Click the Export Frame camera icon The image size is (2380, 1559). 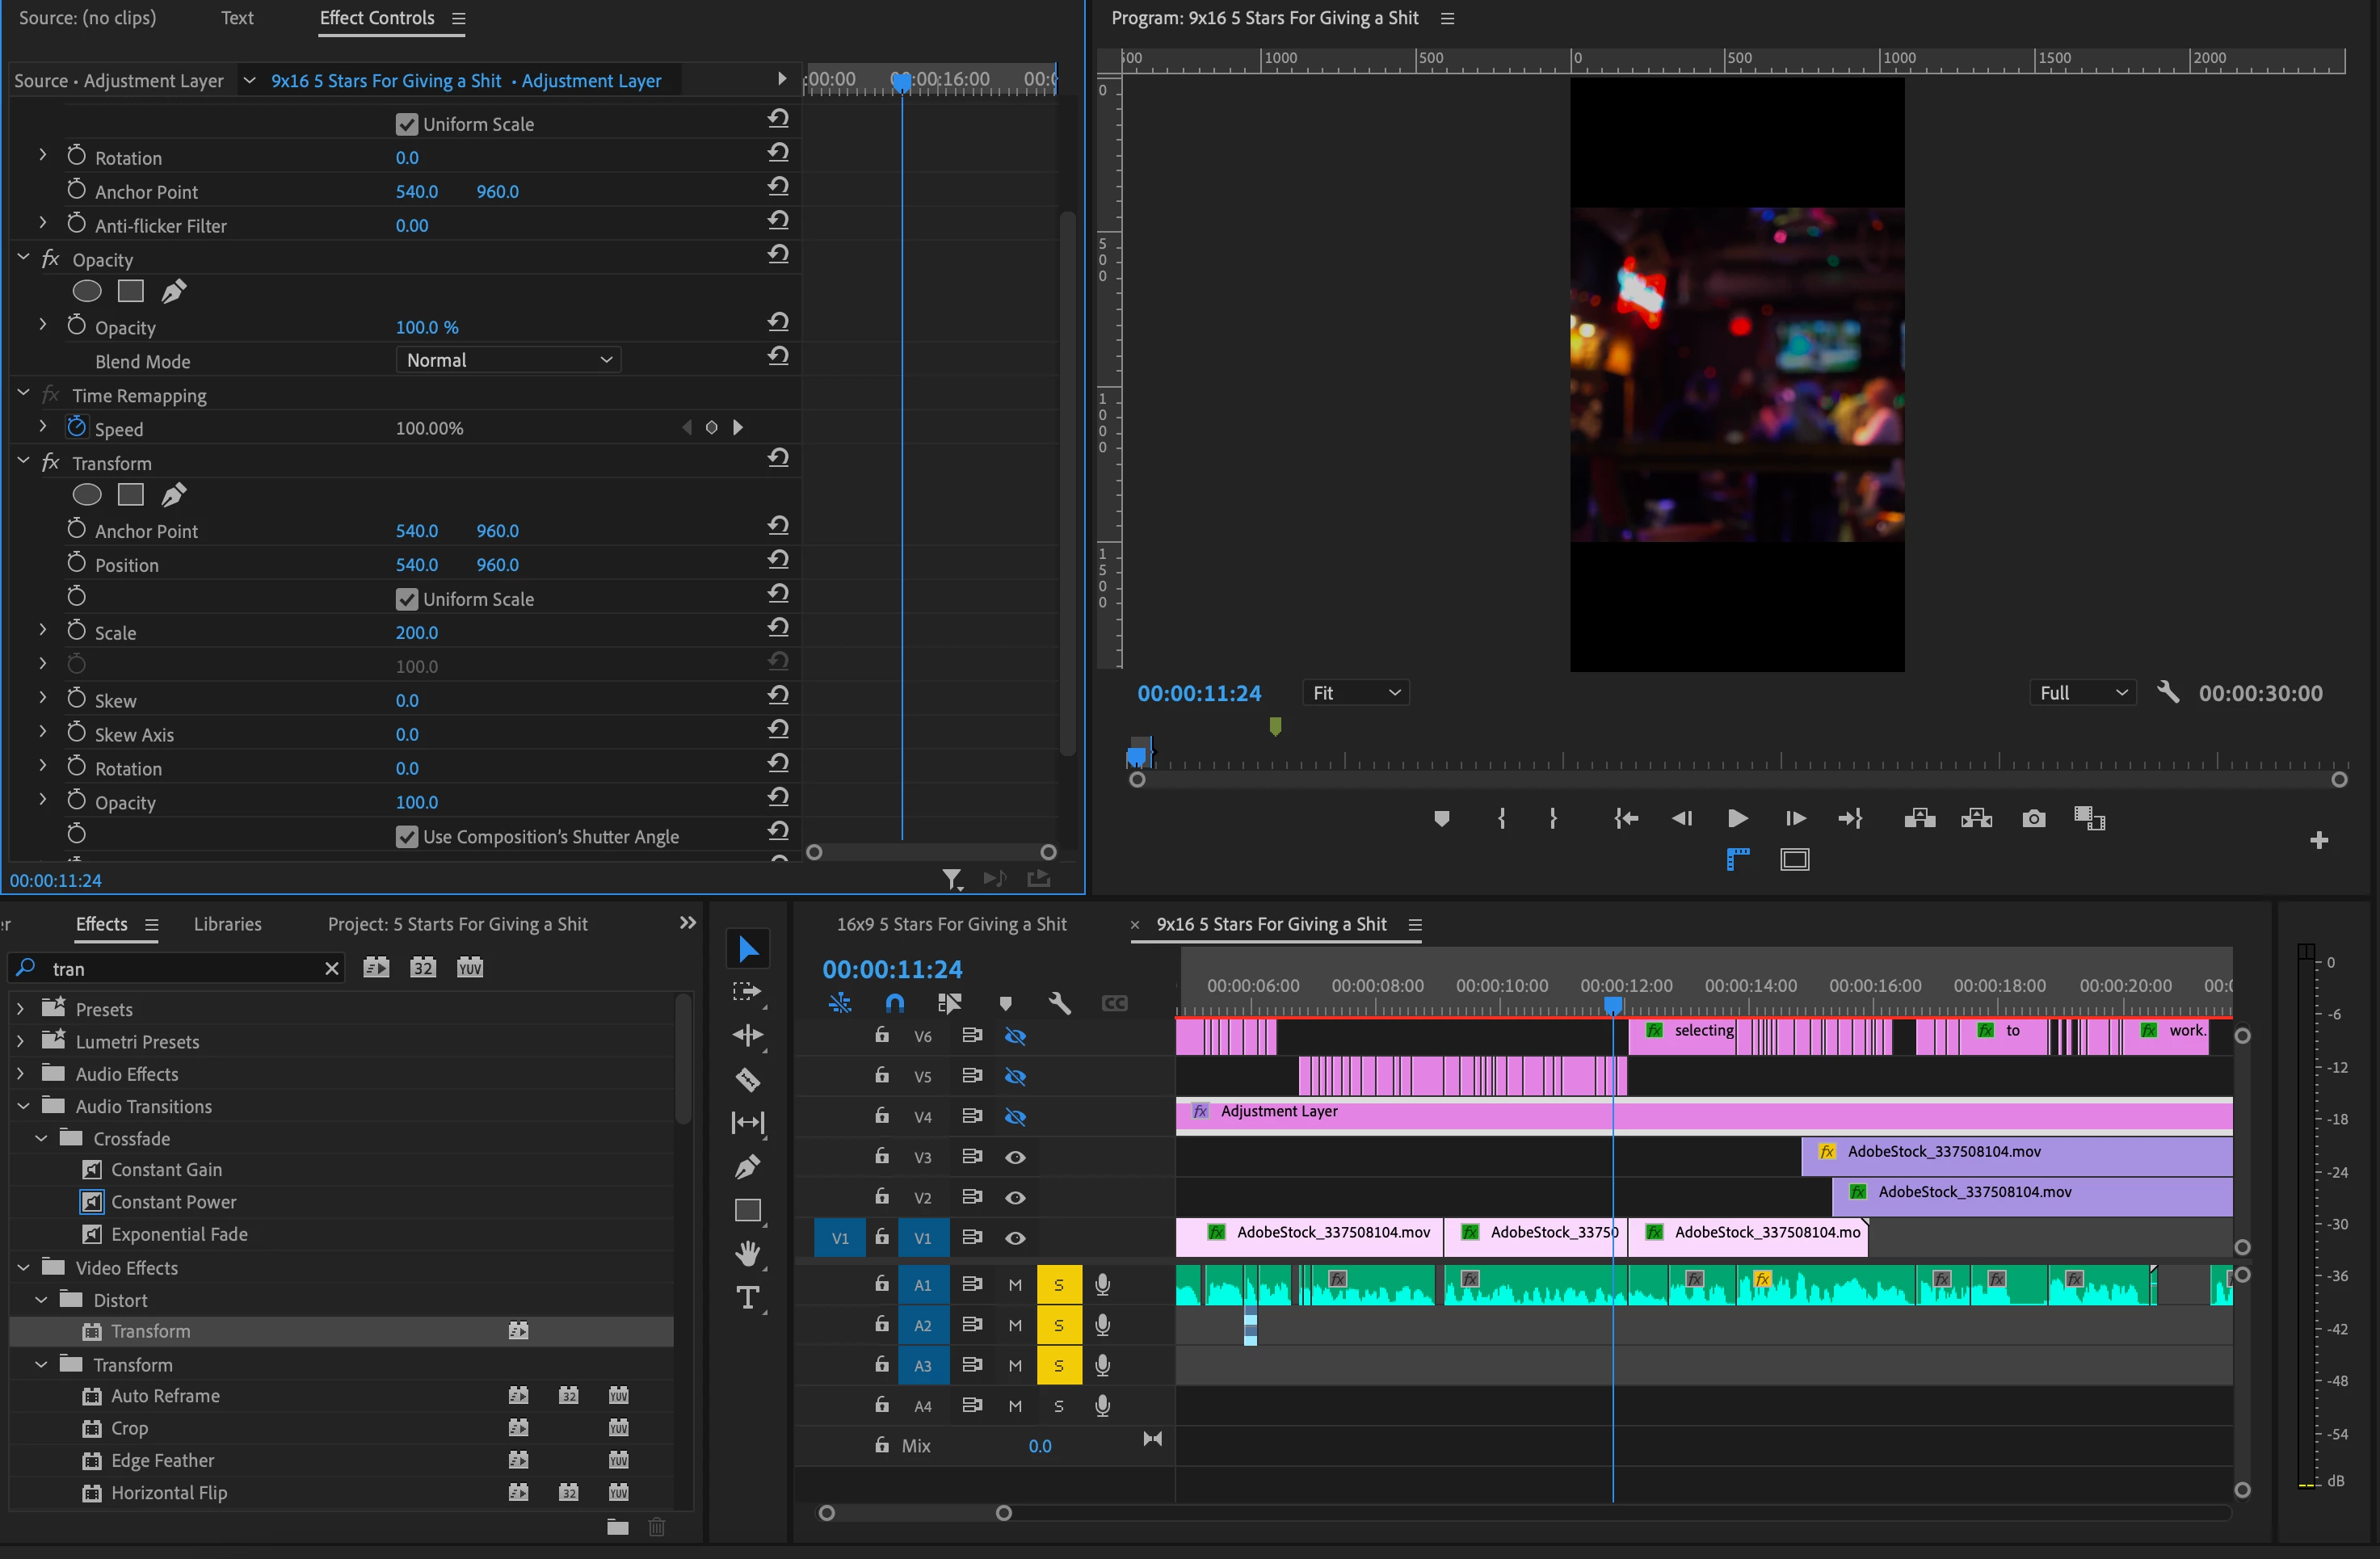2033,819
